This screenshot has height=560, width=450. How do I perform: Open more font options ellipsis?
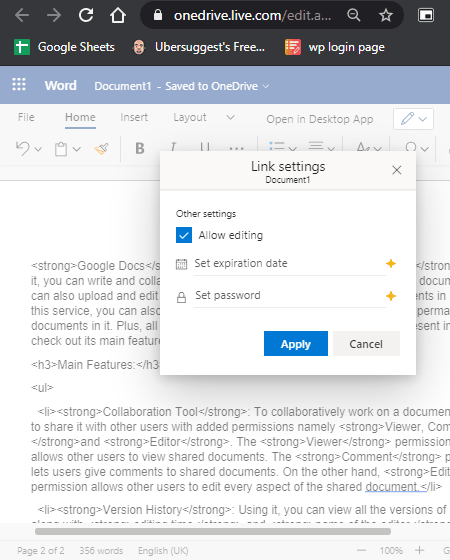point(236,148)
